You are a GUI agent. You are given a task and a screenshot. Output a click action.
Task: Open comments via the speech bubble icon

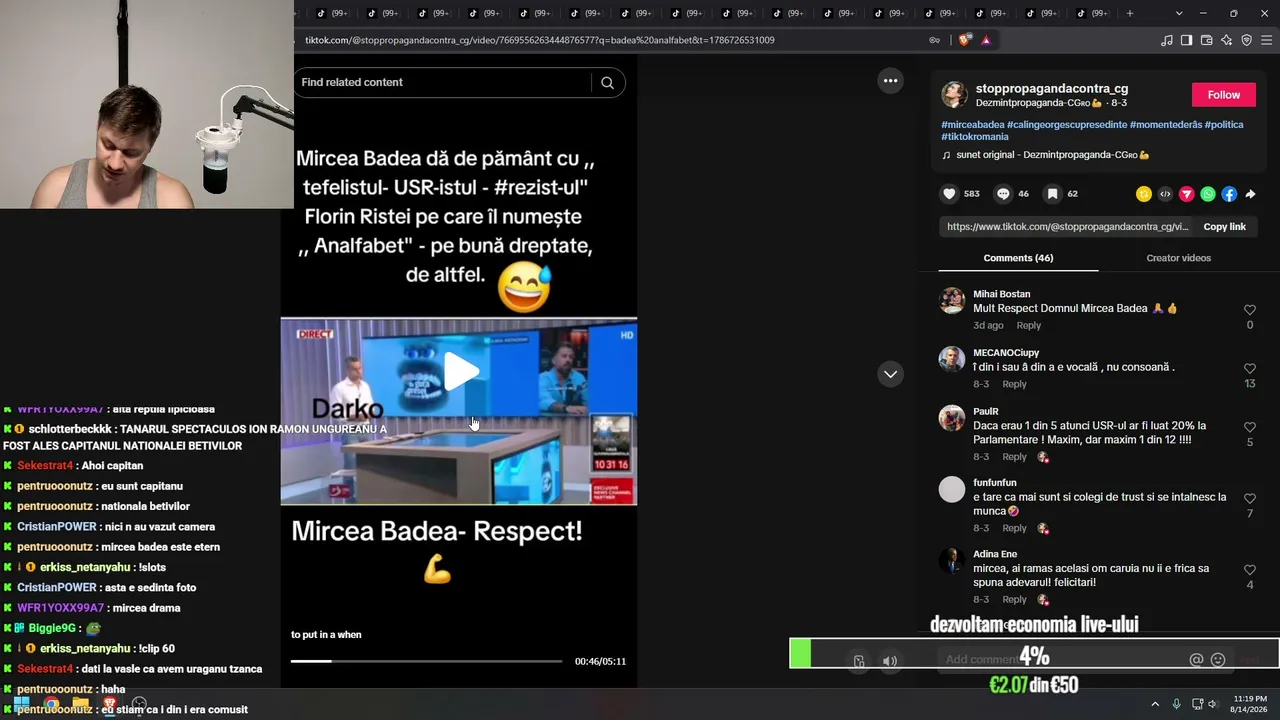click(x=1003, y=194)
